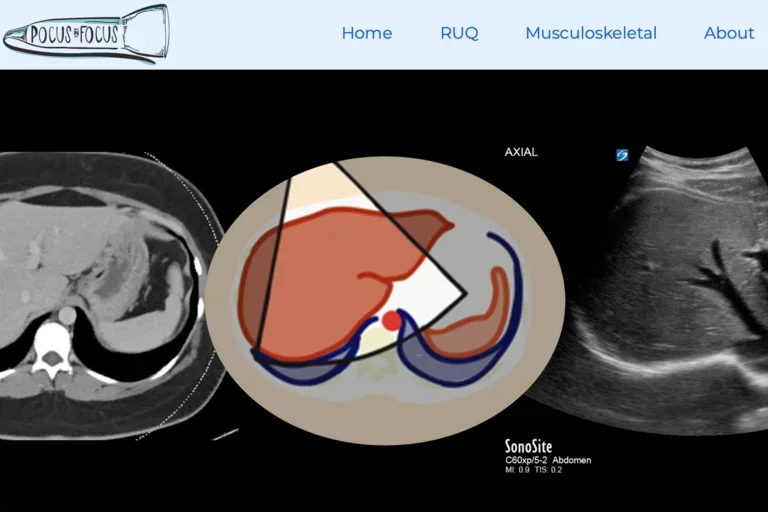Click the MI: 0.9 TIS: 0.2 text
The image size is (768, 512).
pos(533,470)
